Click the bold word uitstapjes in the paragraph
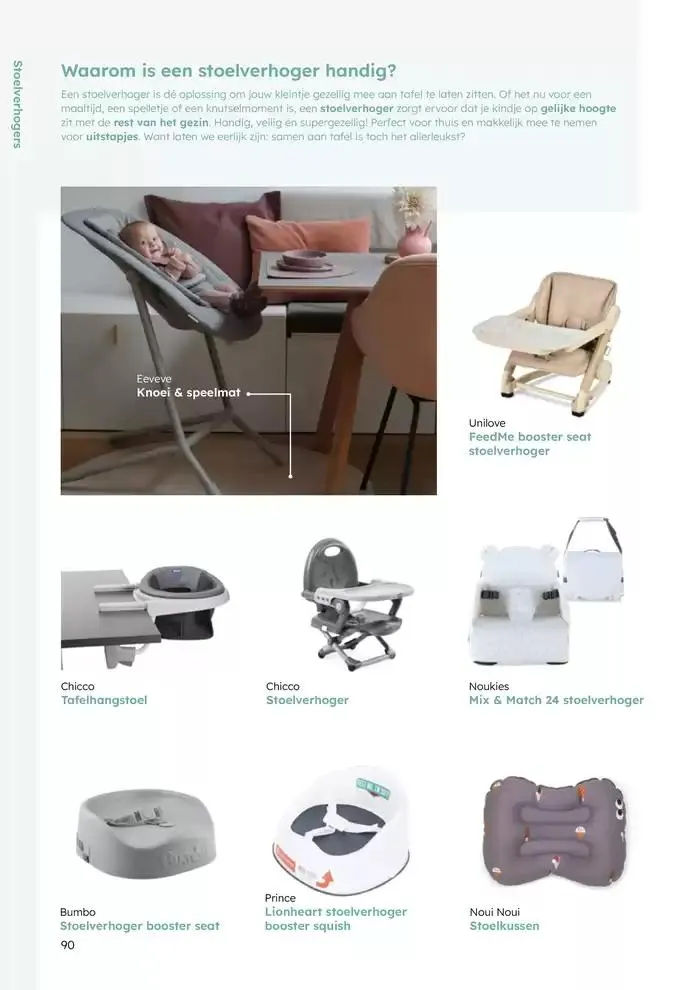This screenshot has height=990, width=700. pyautogui.click(x=112, y=136)
